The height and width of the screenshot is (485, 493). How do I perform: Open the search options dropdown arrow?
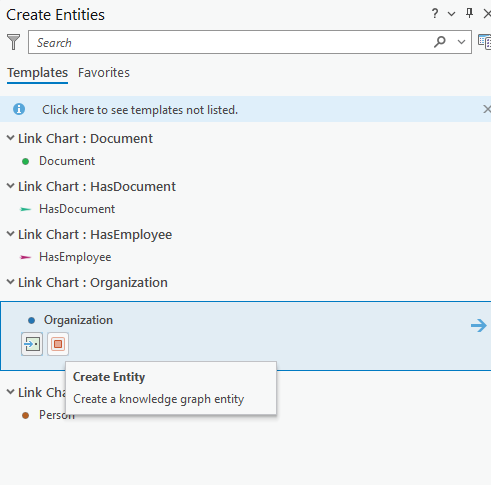[461, 42]
